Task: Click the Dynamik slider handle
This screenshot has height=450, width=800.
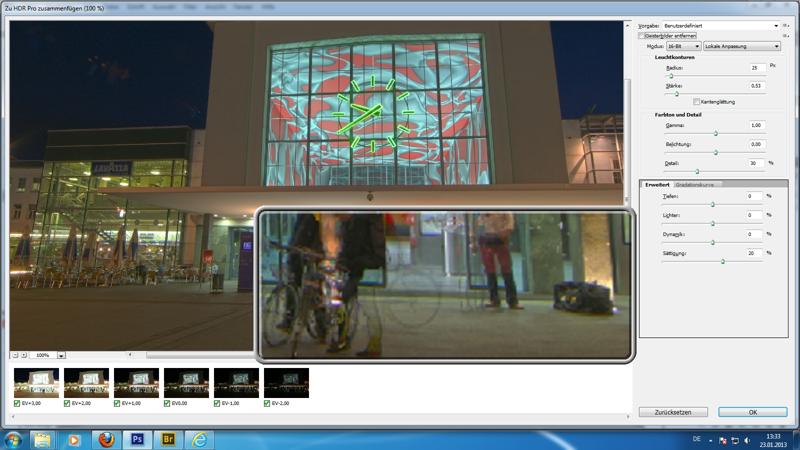Action: (x=713, y=242)
